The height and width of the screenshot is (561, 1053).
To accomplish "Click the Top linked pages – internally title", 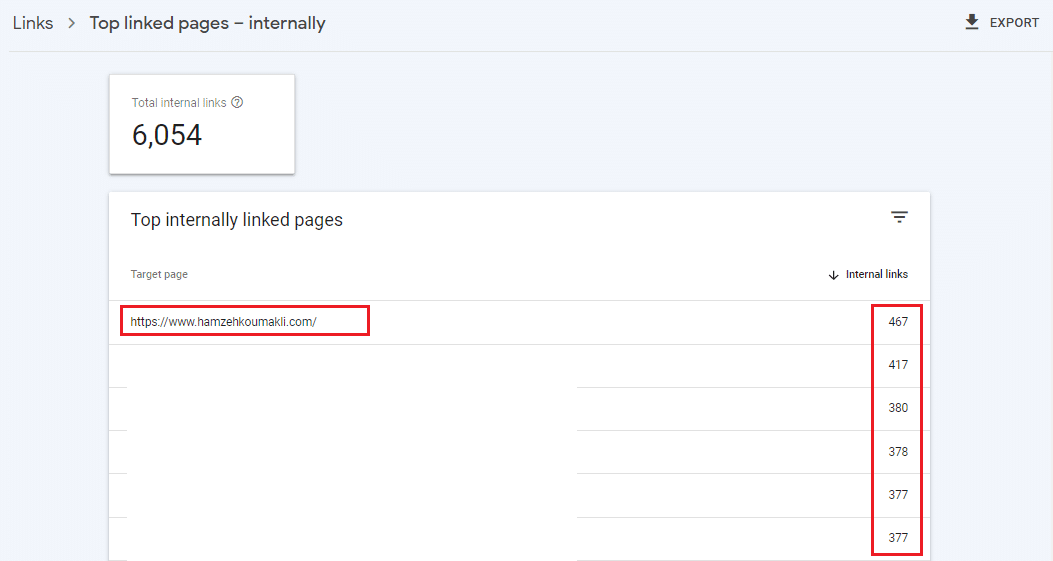I will 207,23.
